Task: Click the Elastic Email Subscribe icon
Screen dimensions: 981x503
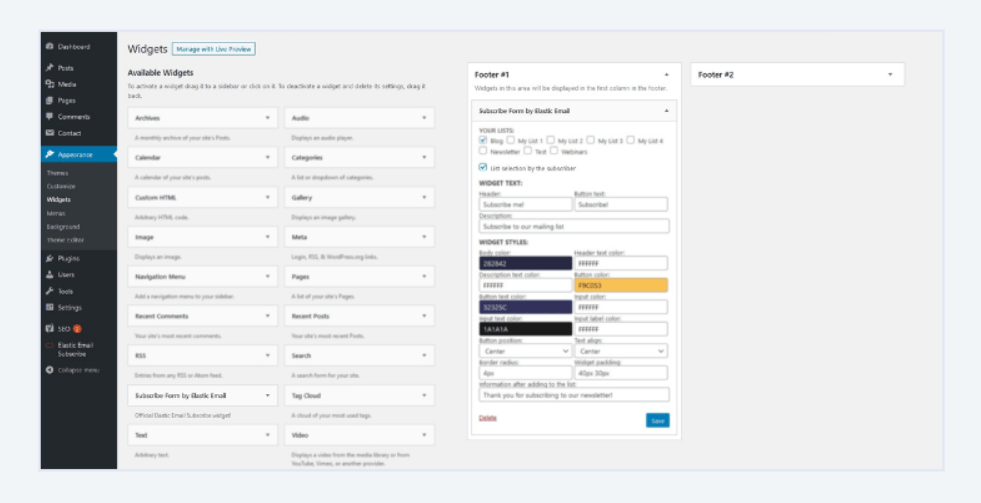Action: point(50,345)
